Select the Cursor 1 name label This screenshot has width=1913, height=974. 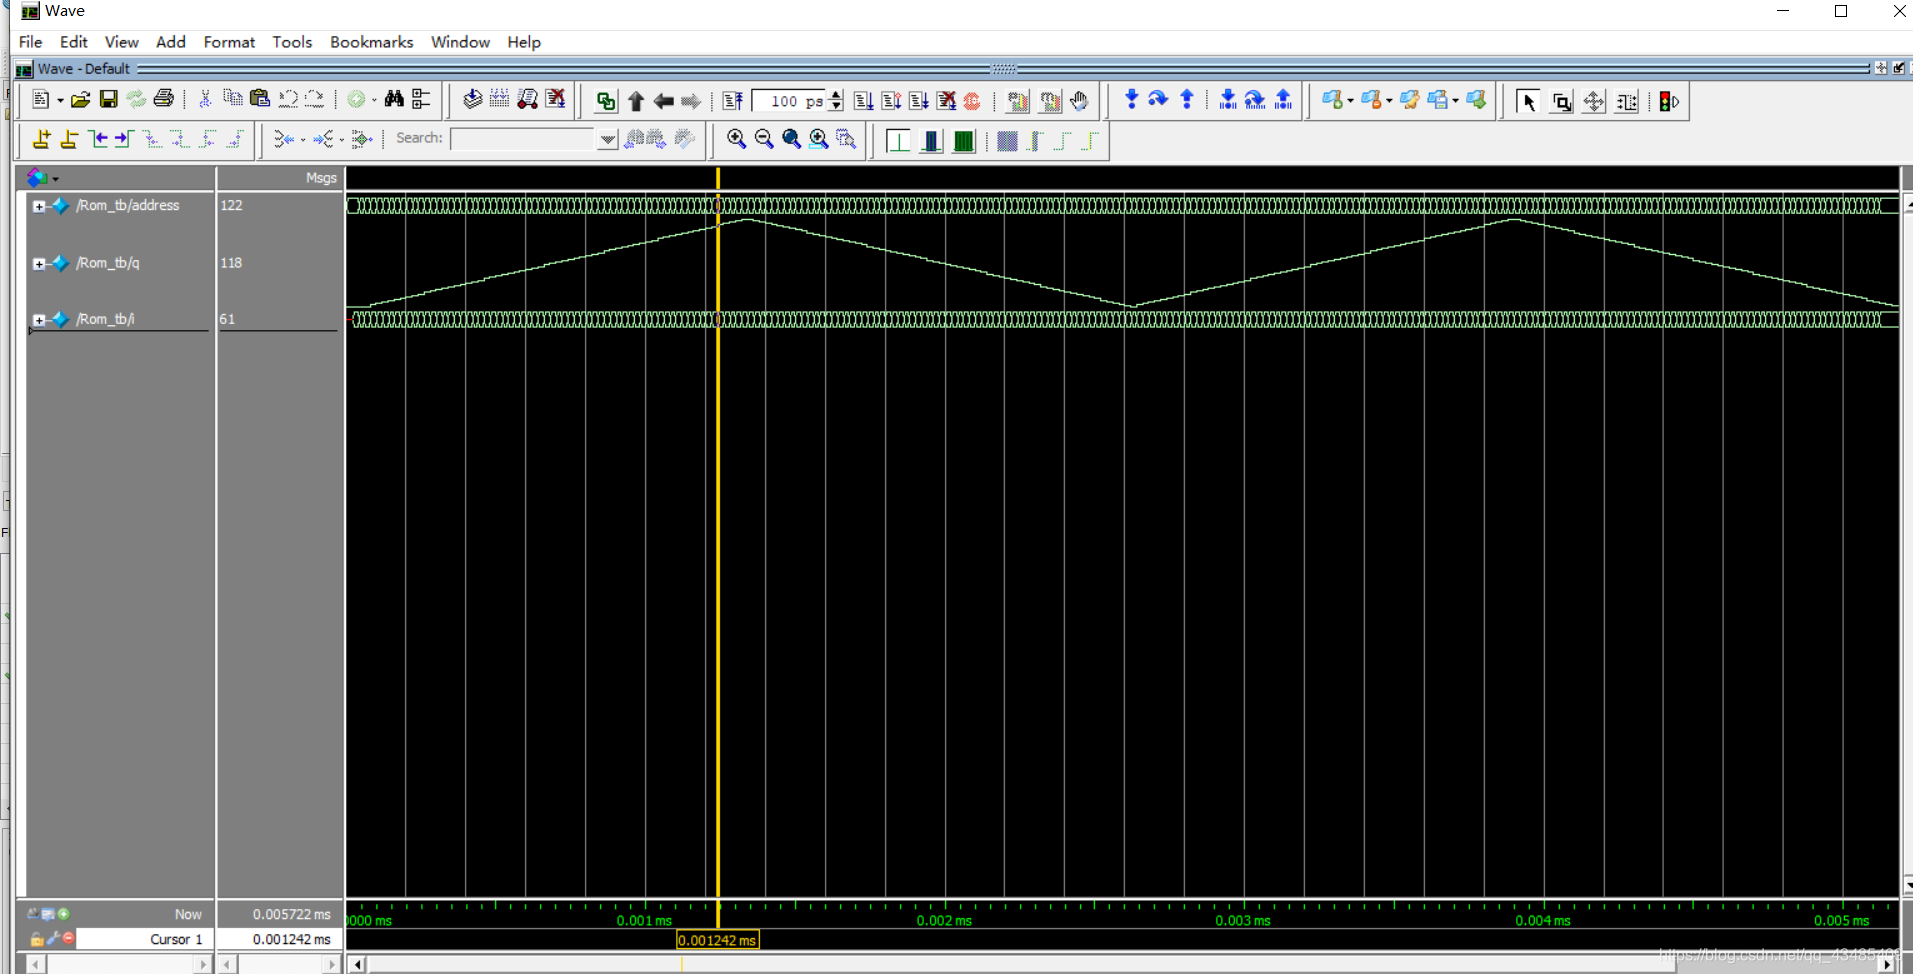[176, 939]
